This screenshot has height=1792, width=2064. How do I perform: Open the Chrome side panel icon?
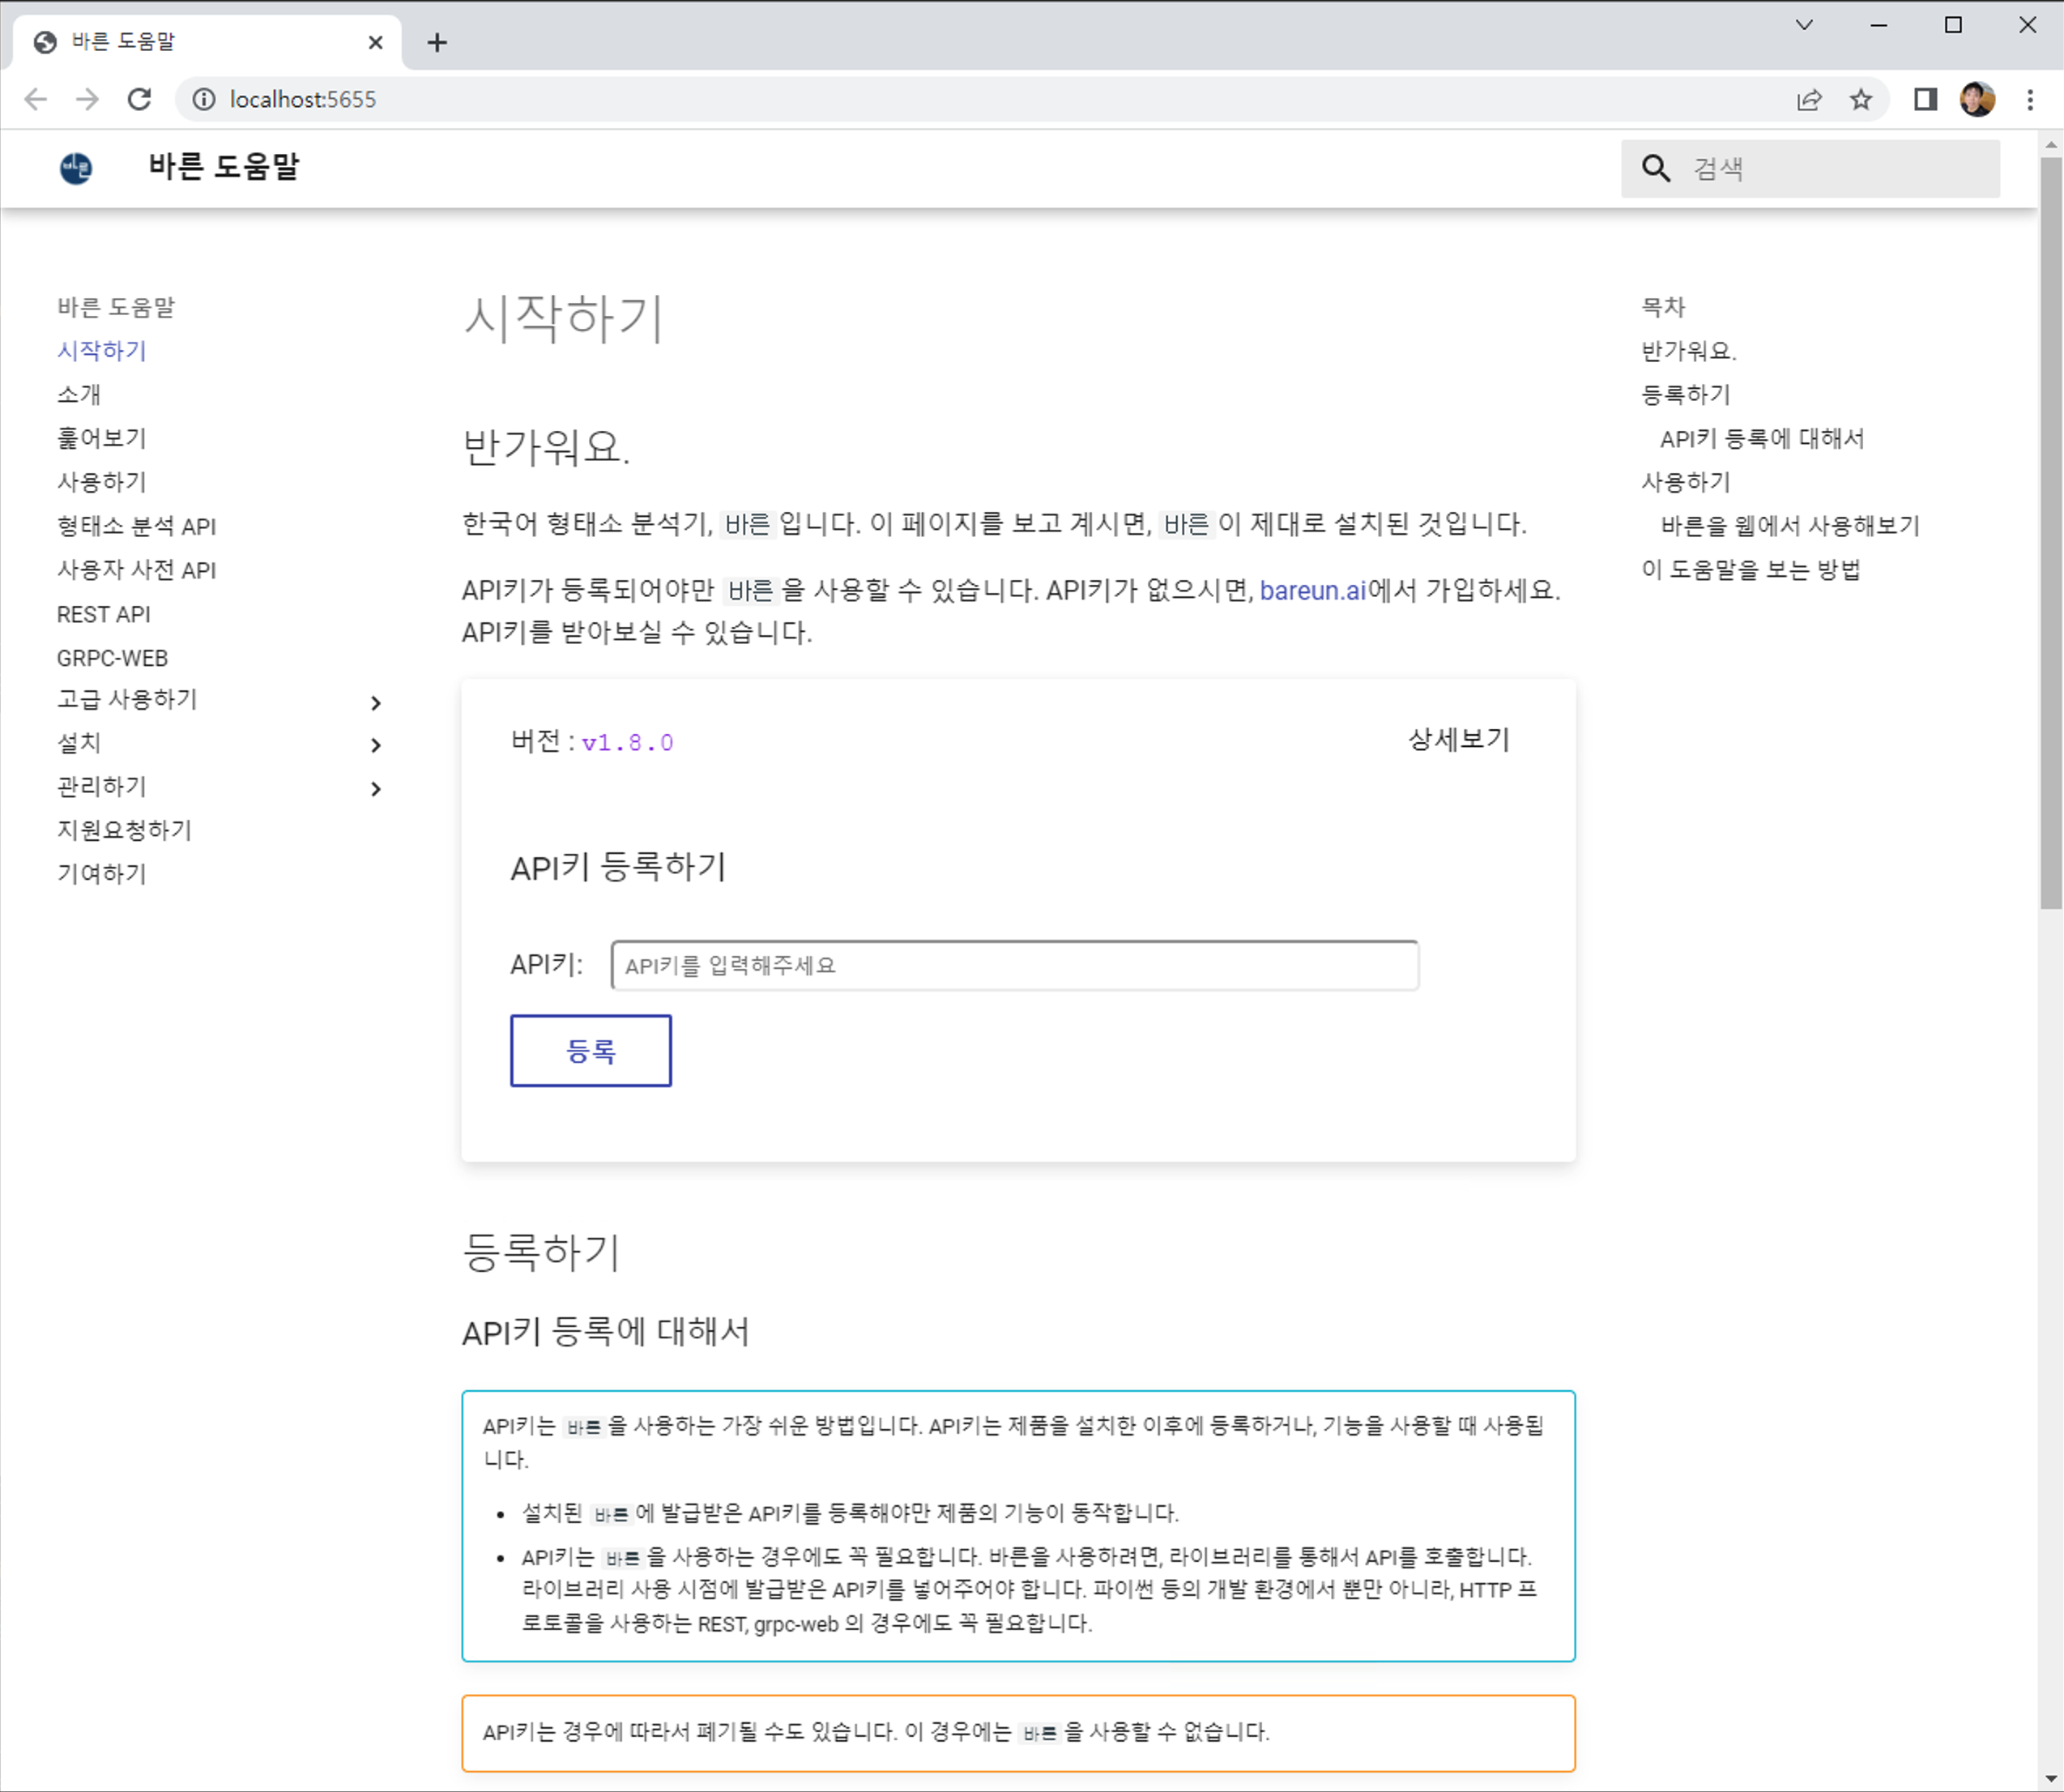[x=1925, y=99]
